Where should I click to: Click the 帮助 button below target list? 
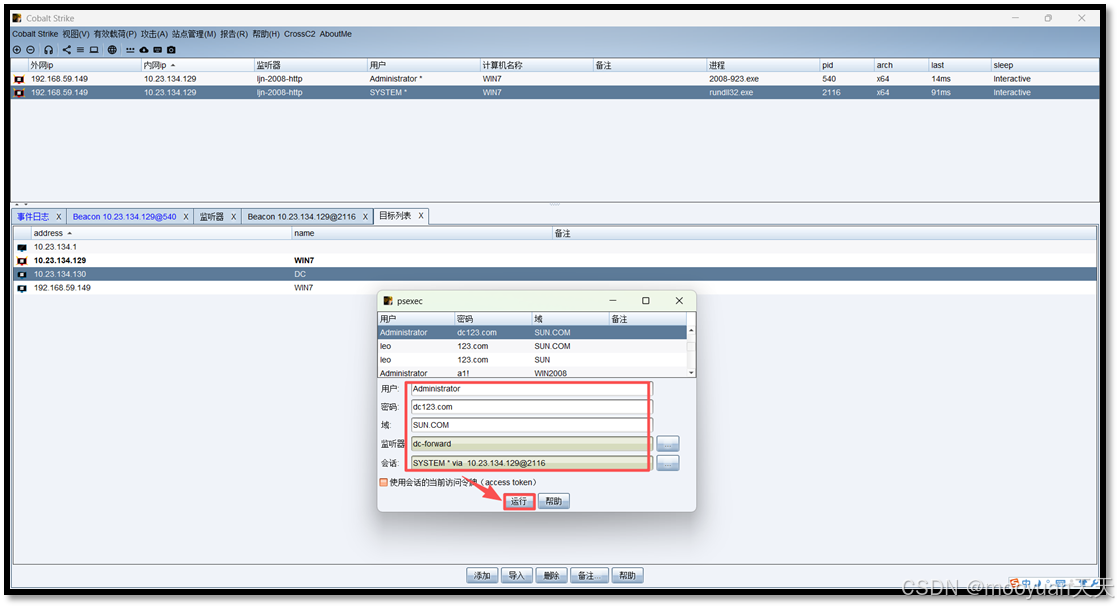pyautogui.click(x=627, y=576)
